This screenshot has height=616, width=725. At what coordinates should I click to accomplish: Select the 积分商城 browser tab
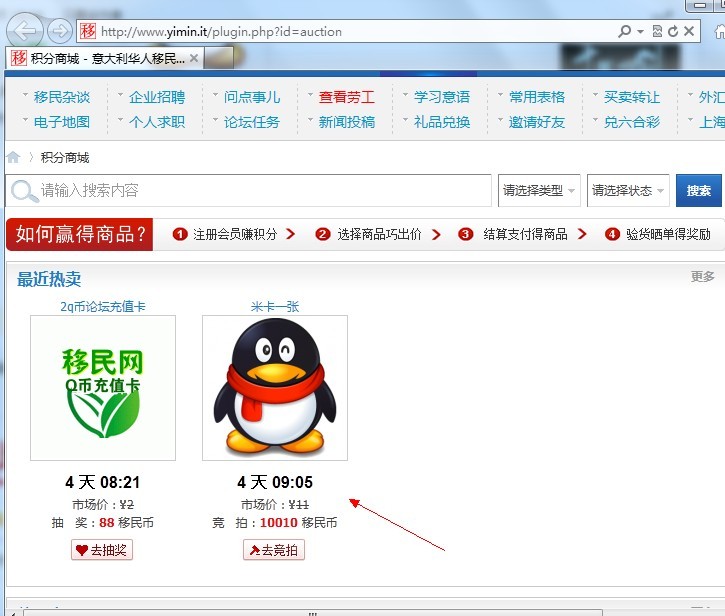pos(104,58)
